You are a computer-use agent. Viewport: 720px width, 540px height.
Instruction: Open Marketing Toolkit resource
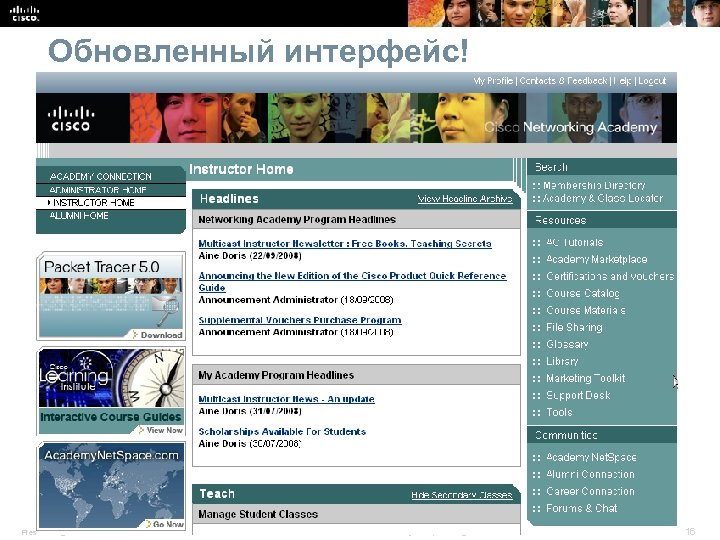coord(585,378)
